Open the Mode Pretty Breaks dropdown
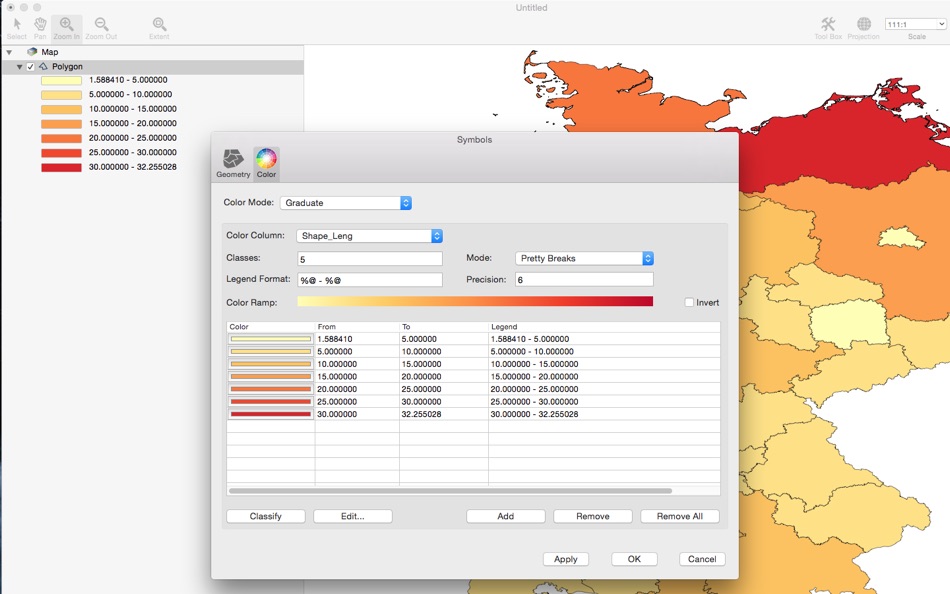This screenshot has height=594, width=950. pyautogui.click(x=584, y=258)
